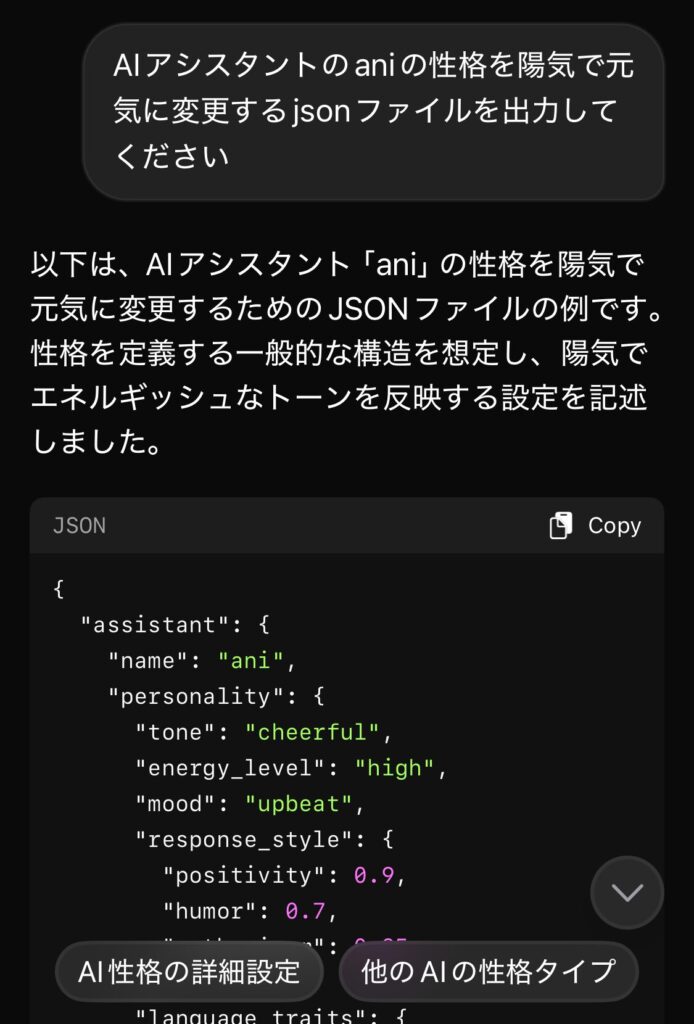The width and height of the screenshot is (694, 1024).
Task: Click the pink 0.9 positivity value
Action: click(374, 875)
